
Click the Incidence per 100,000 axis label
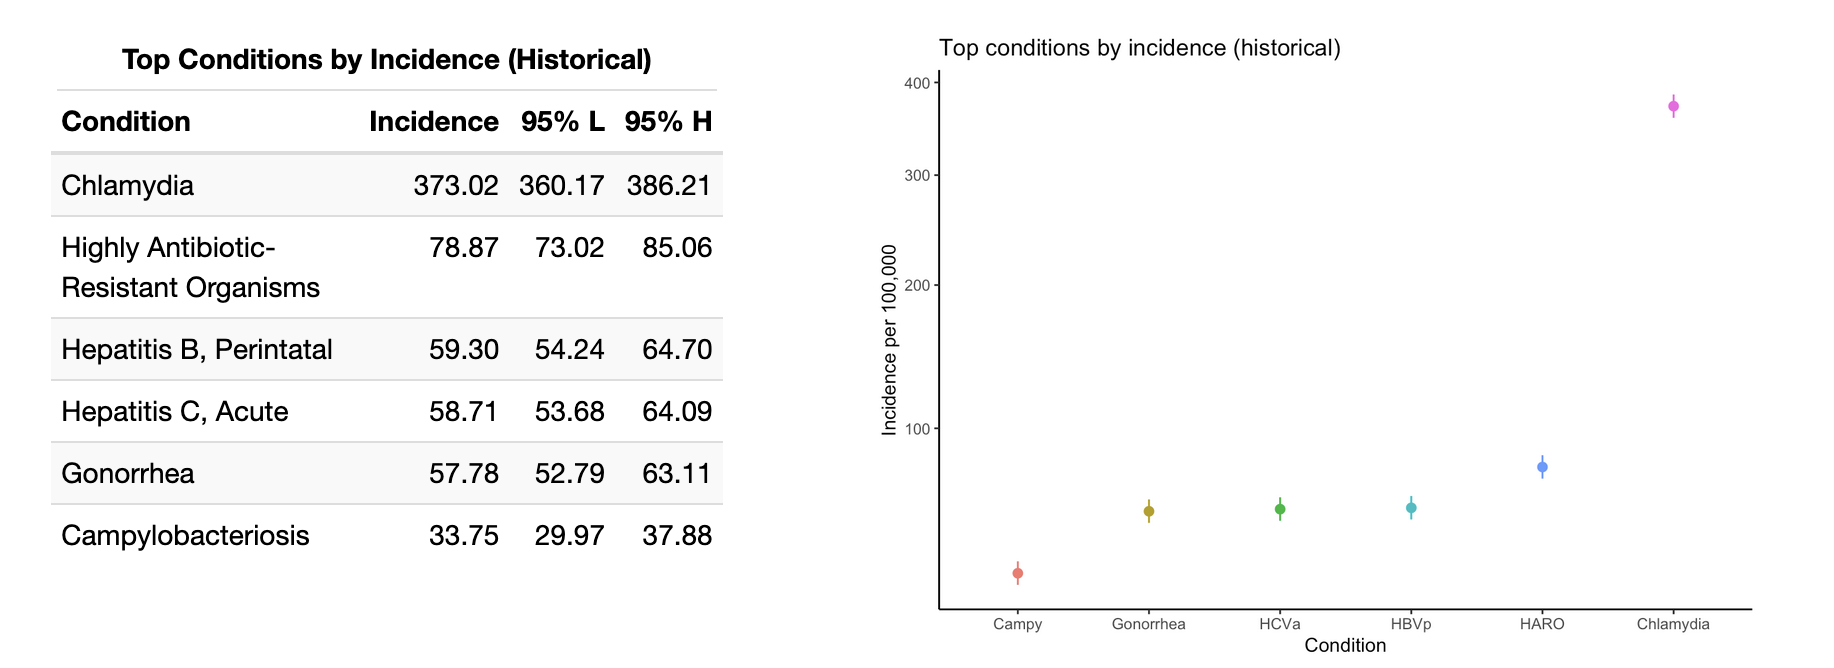tap(889, 340)
